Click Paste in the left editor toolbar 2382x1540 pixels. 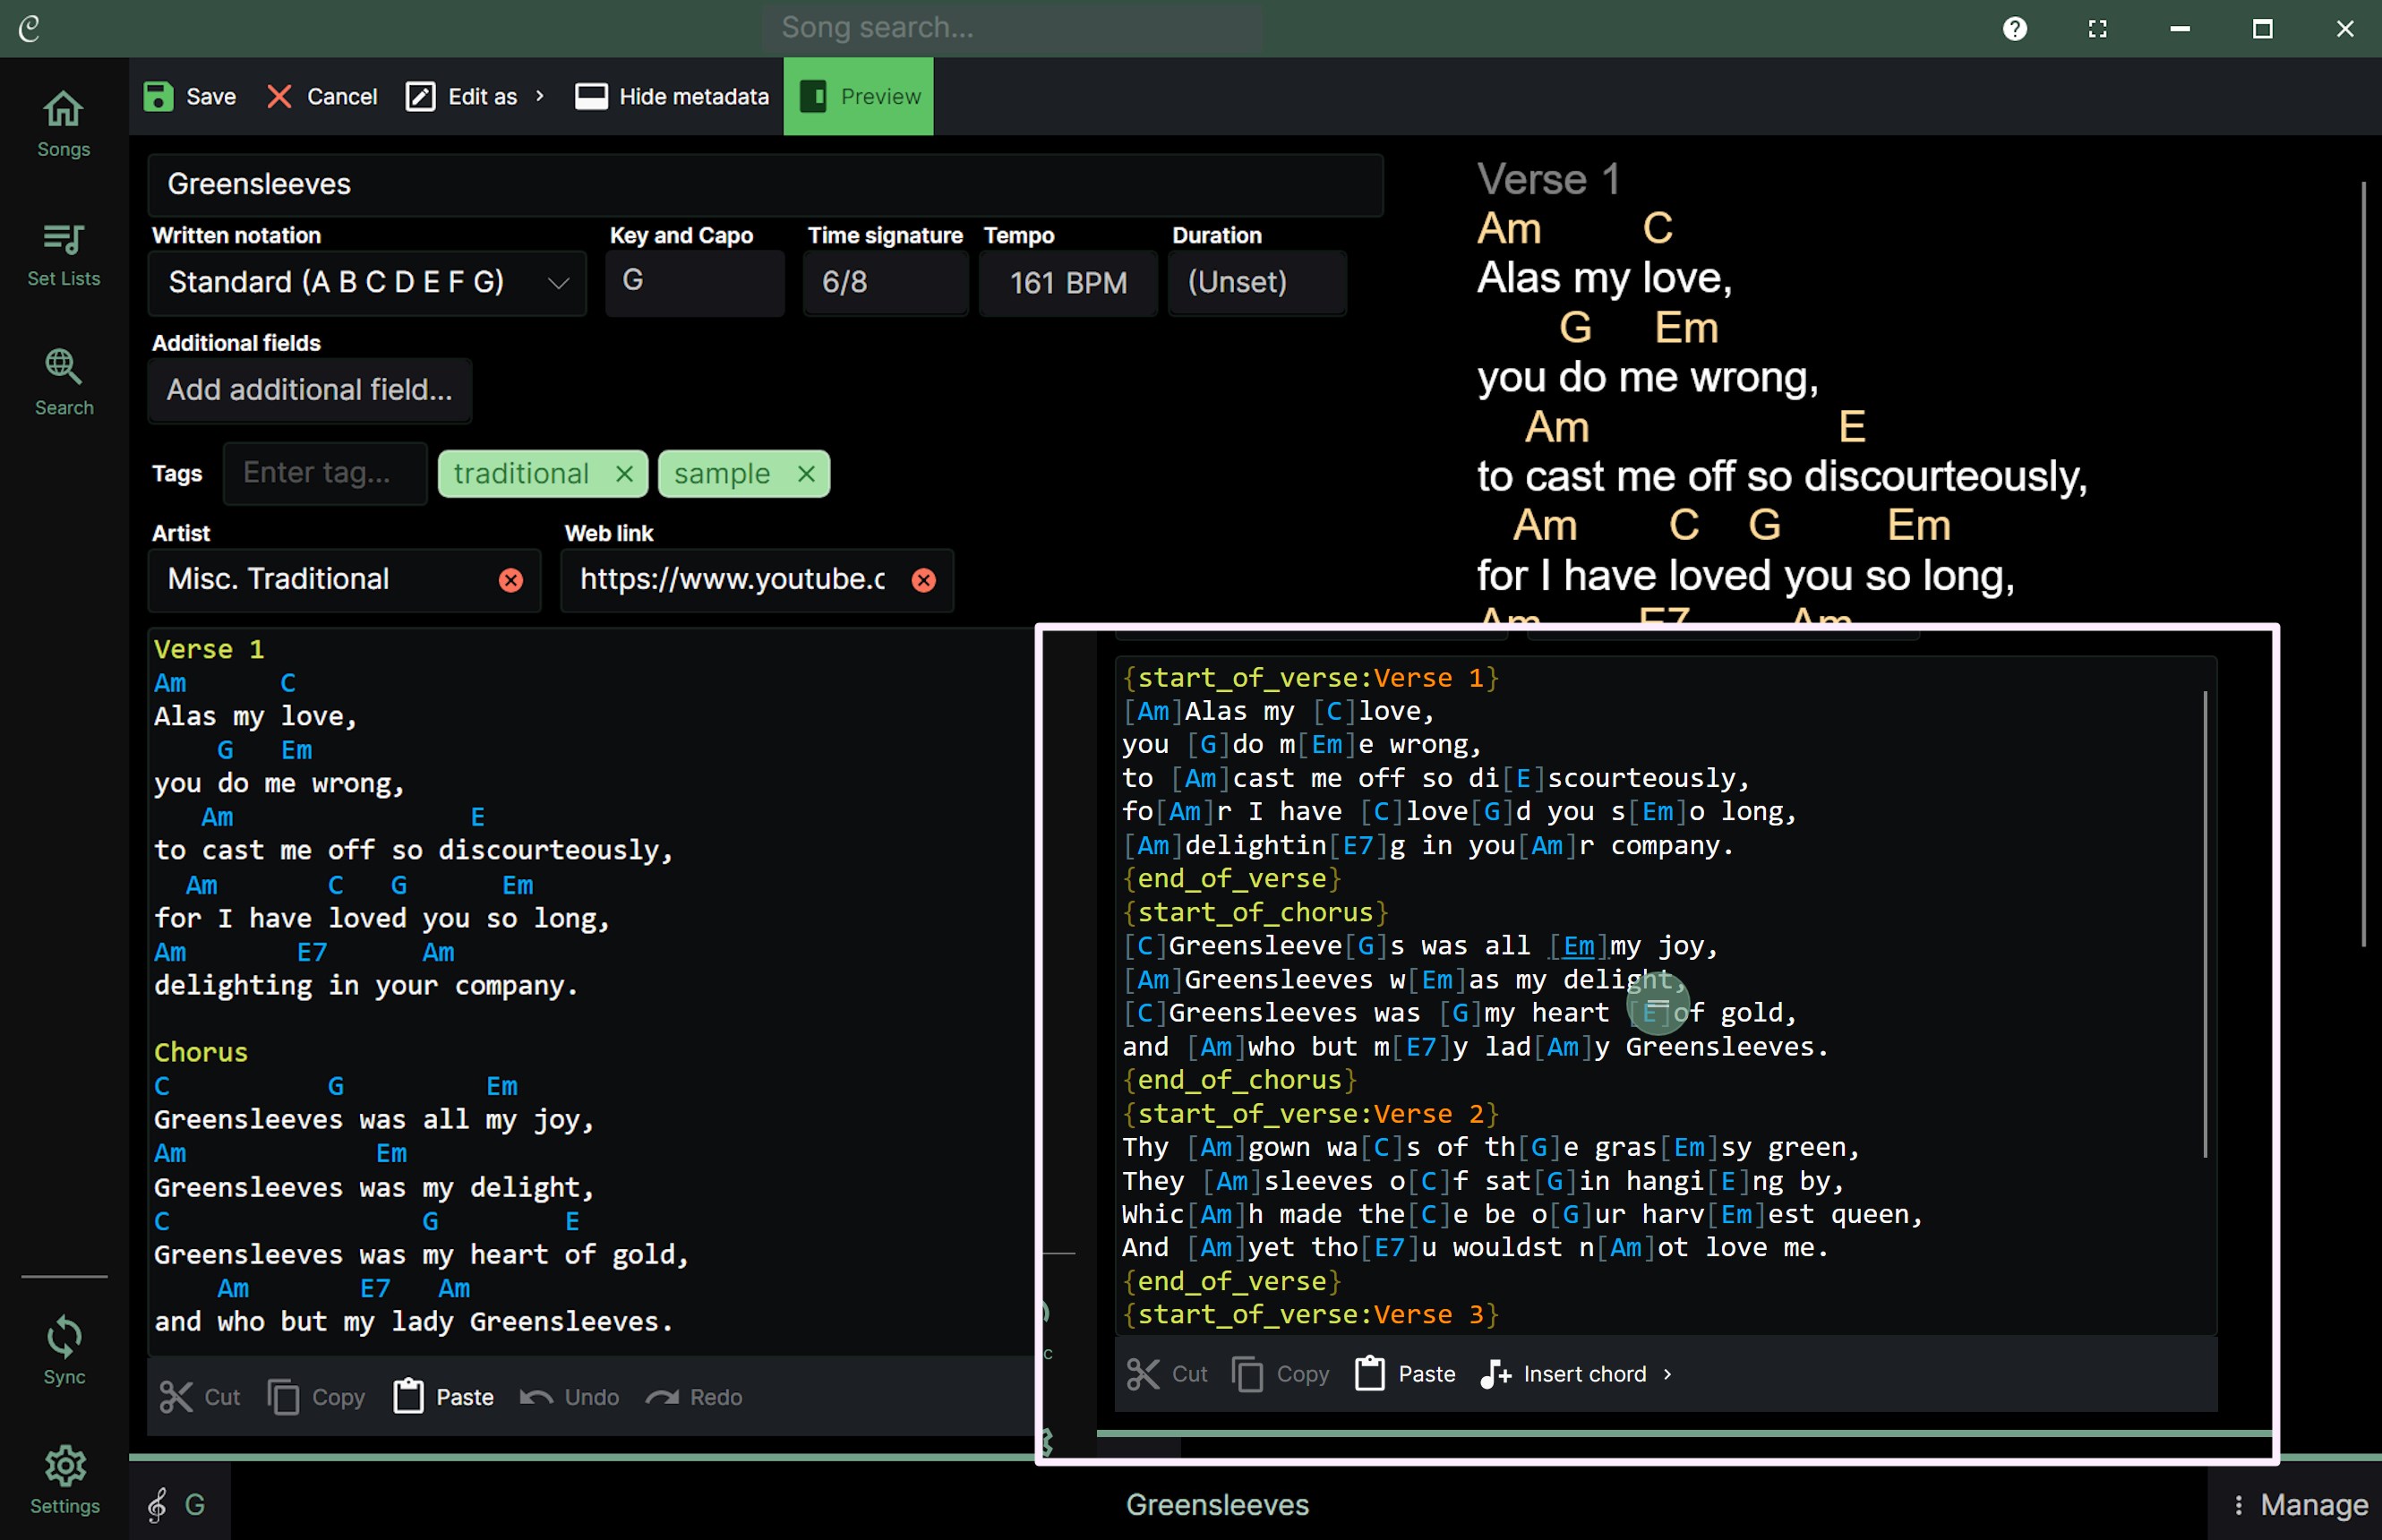[444, 1397]
